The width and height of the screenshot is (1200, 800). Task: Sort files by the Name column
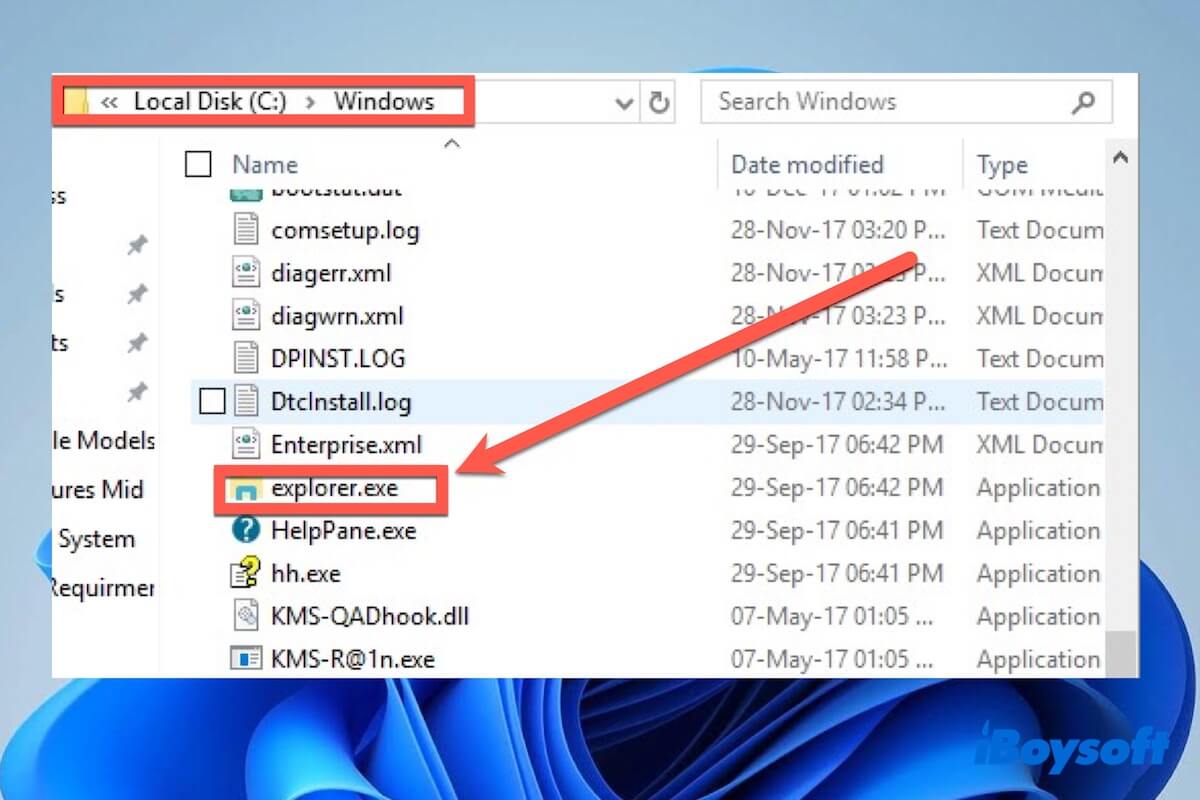265,165
